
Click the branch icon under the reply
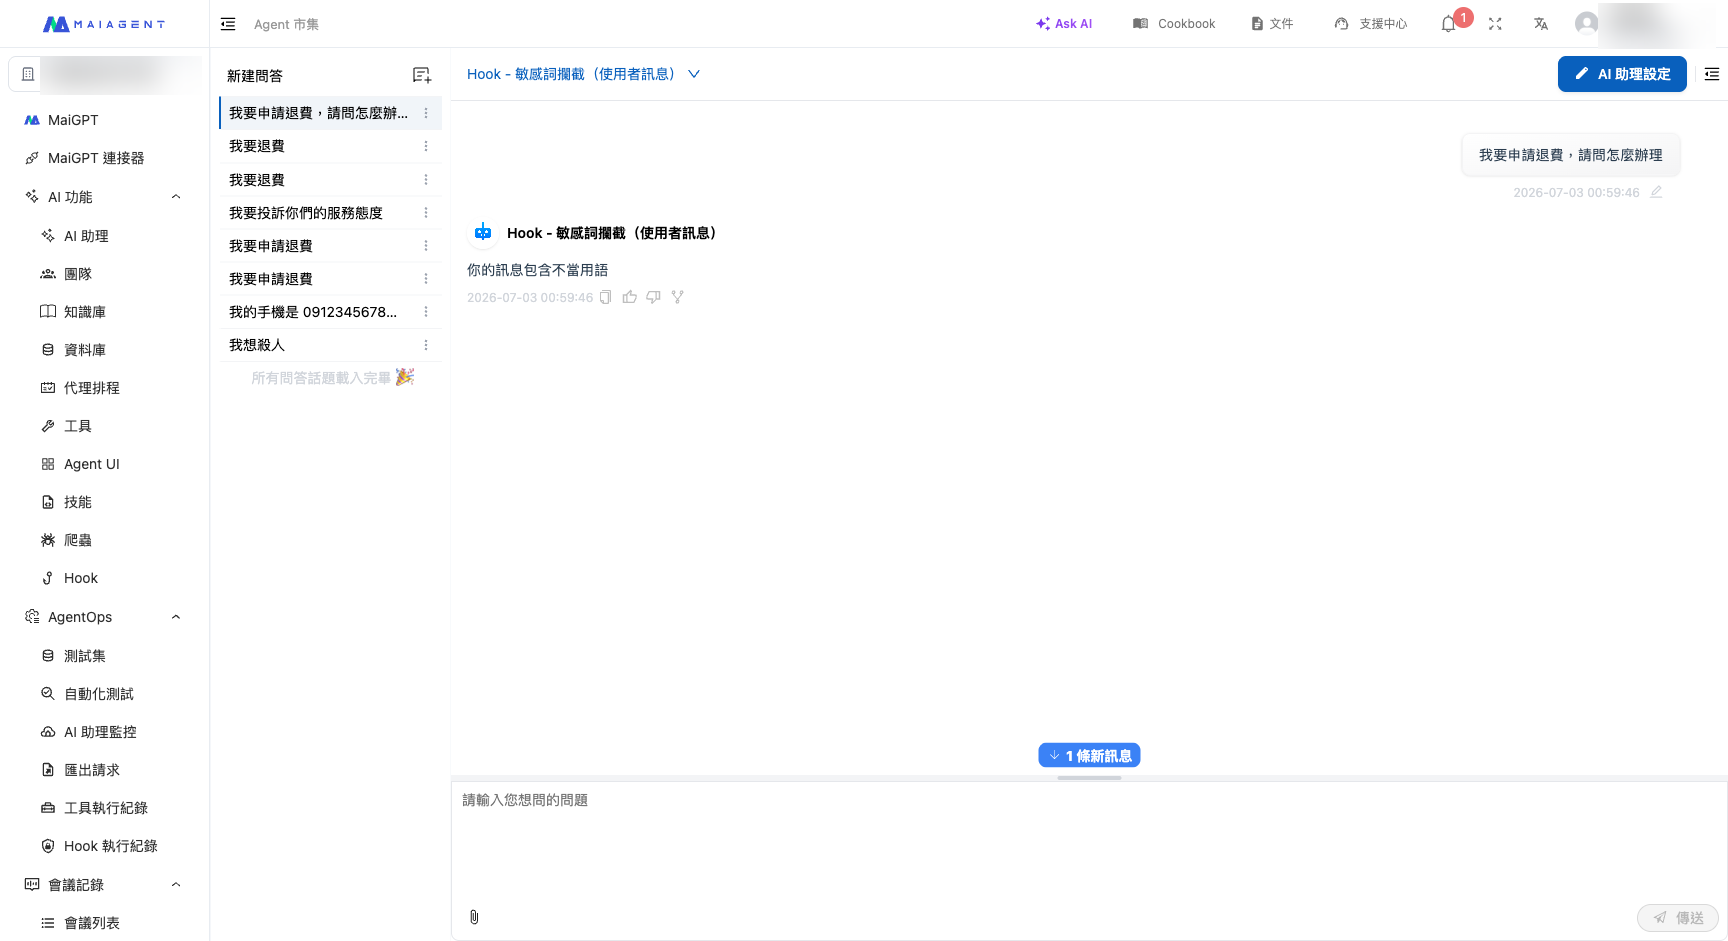pyautogui.click(x=677, y=297)
